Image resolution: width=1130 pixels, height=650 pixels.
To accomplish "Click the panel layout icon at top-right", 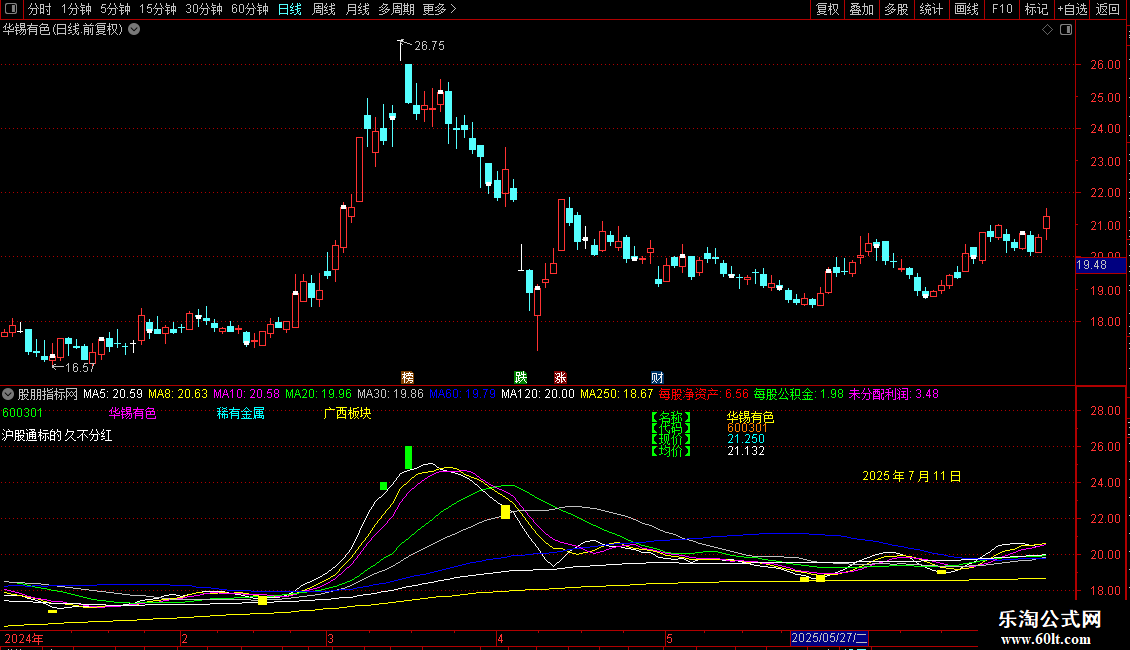I will (x=1065, y=30).
